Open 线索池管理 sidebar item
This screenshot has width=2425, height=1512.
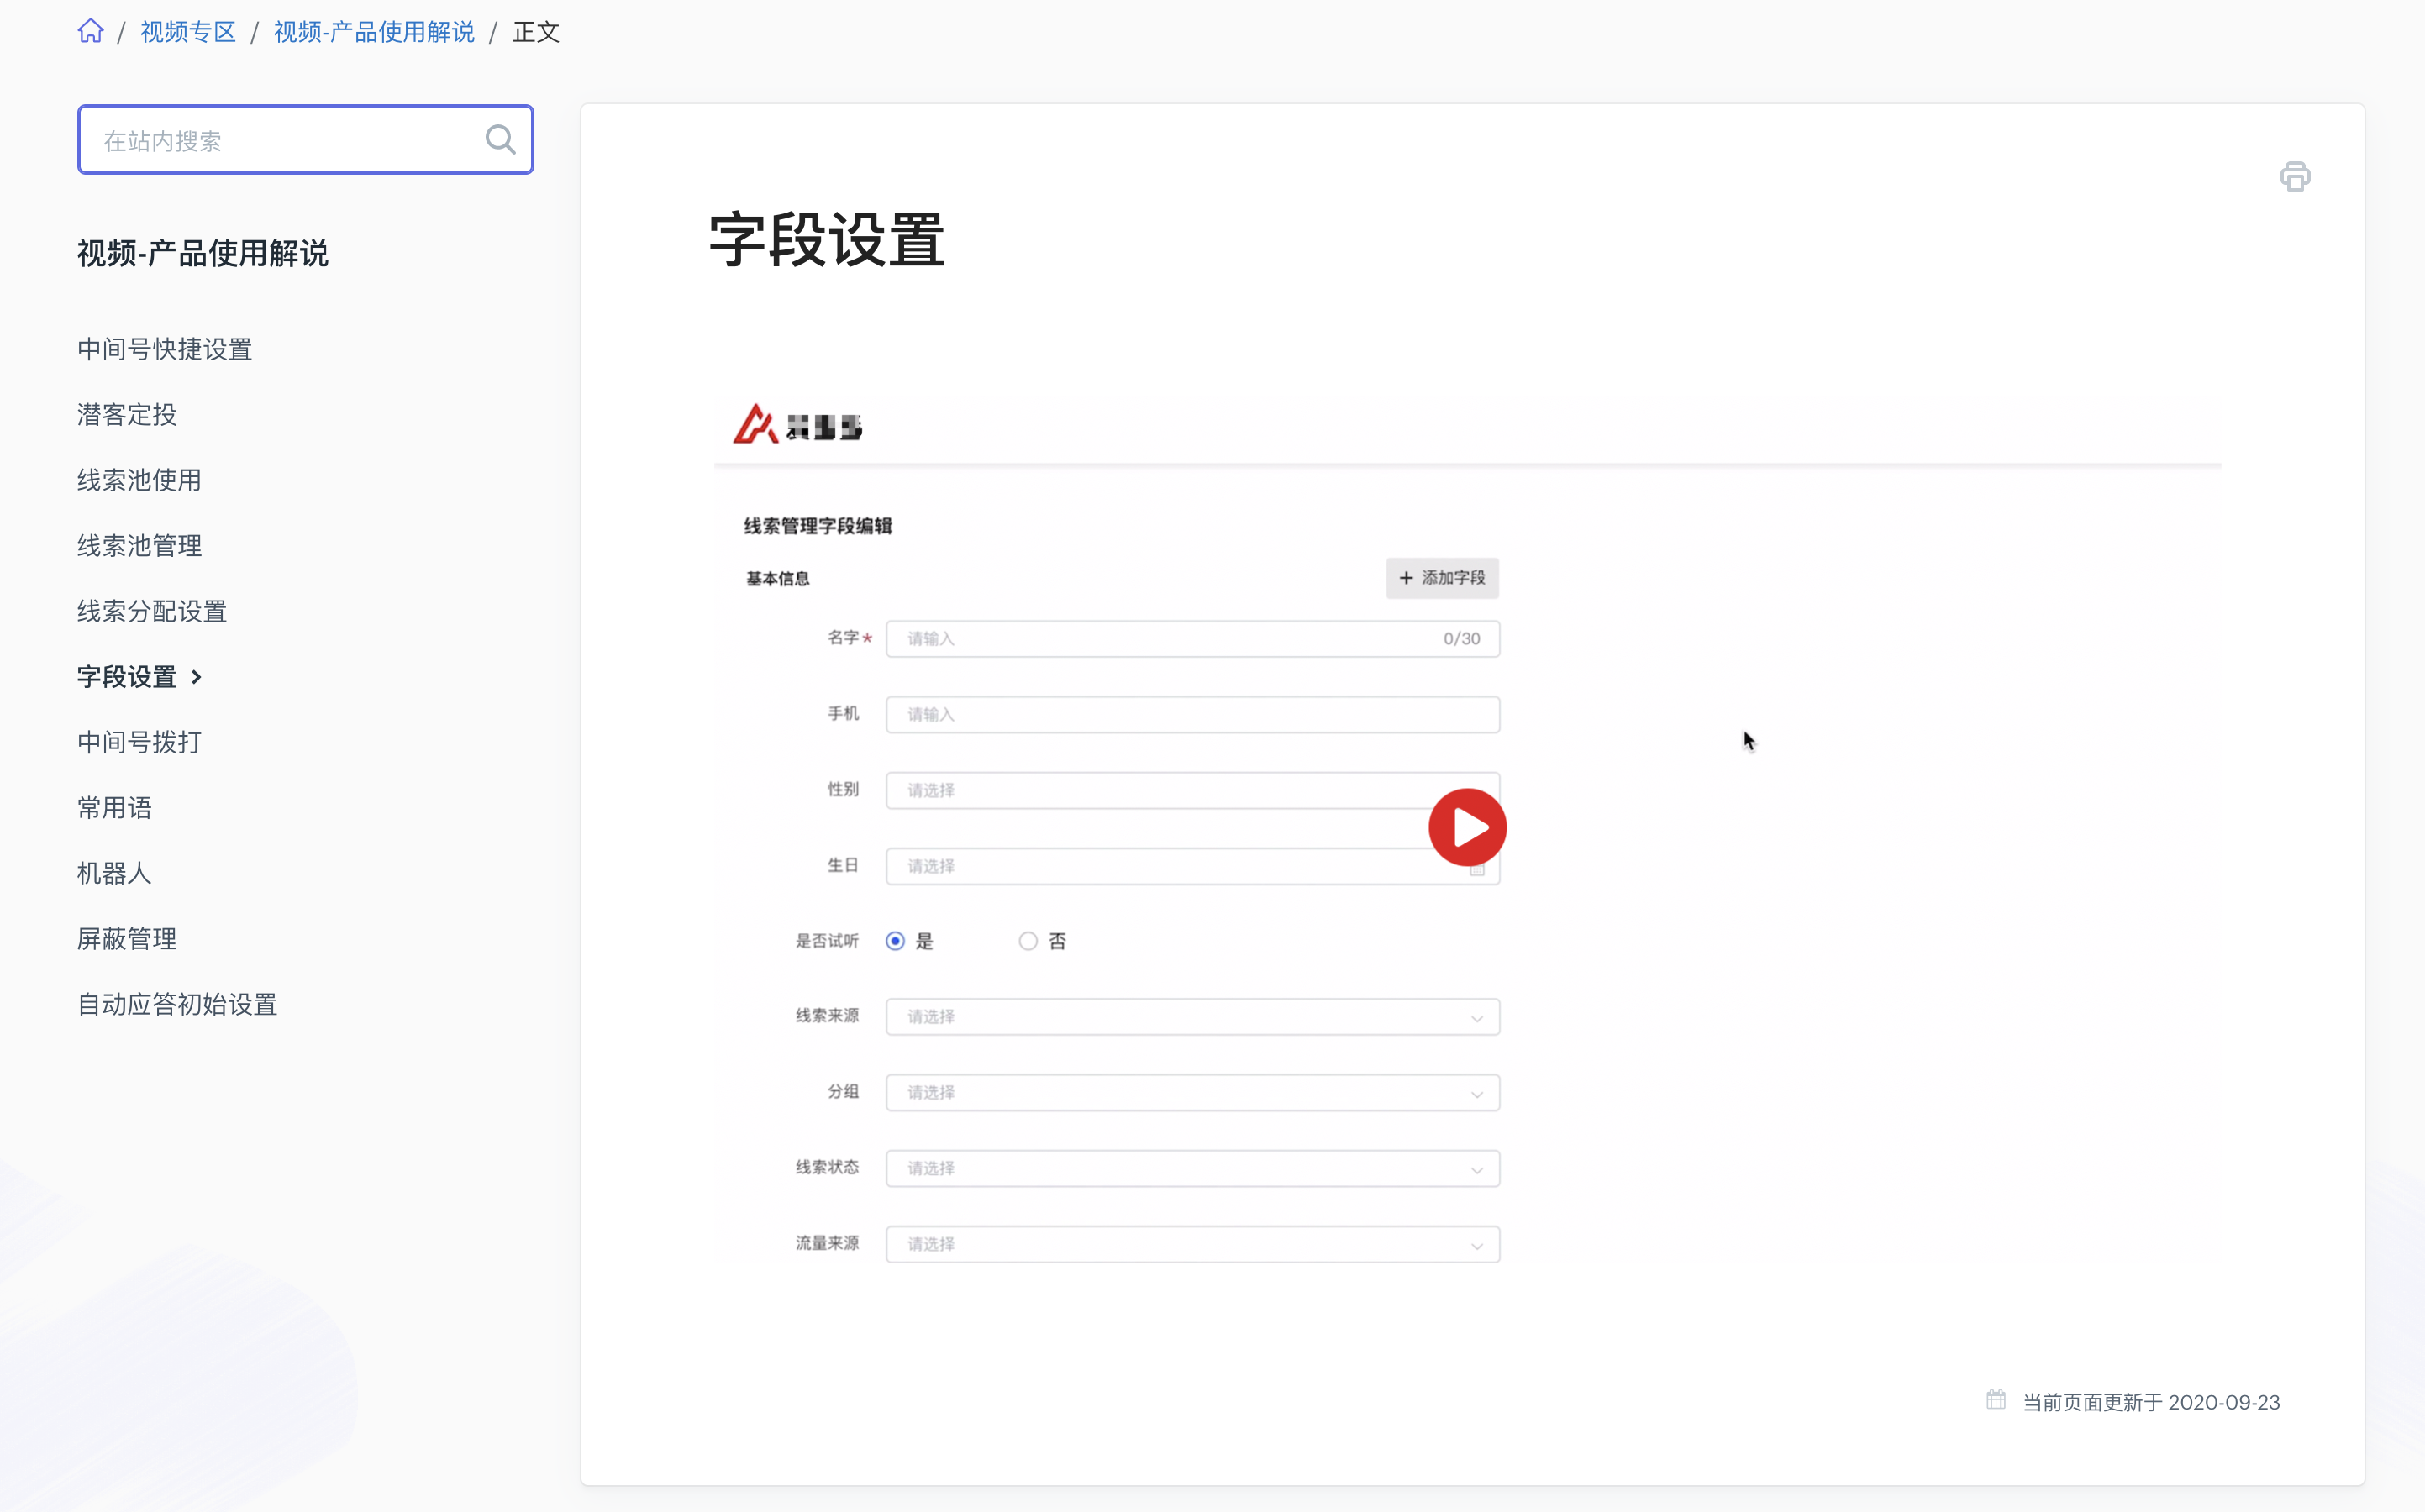coord(140,546)
